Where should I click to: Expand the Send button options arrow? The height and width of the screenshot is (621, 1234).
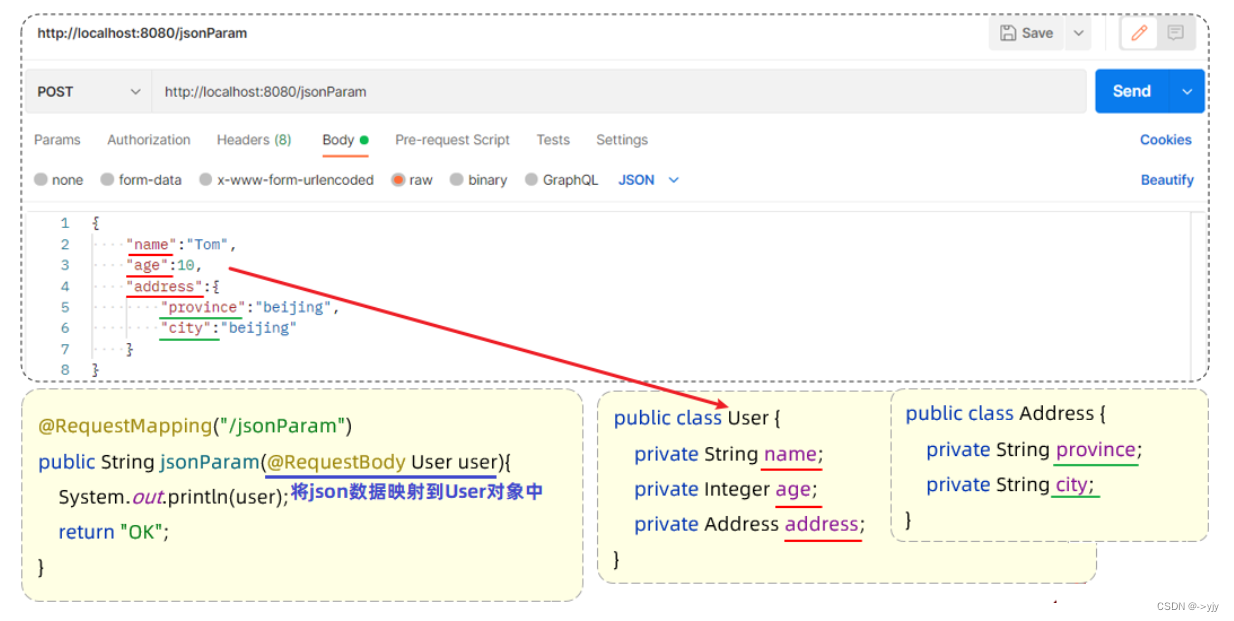point(1187,91)
